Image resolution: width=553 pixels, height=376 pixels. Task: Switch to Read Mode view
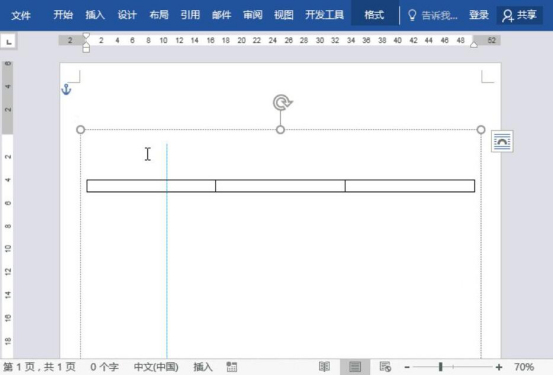point(324,367)
